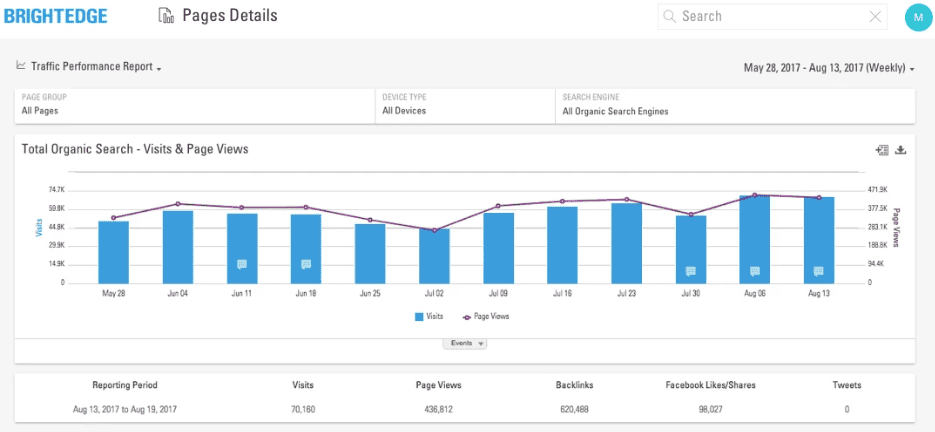
Task: Open the user avatar M menu
Action: (x=917, y=17)
